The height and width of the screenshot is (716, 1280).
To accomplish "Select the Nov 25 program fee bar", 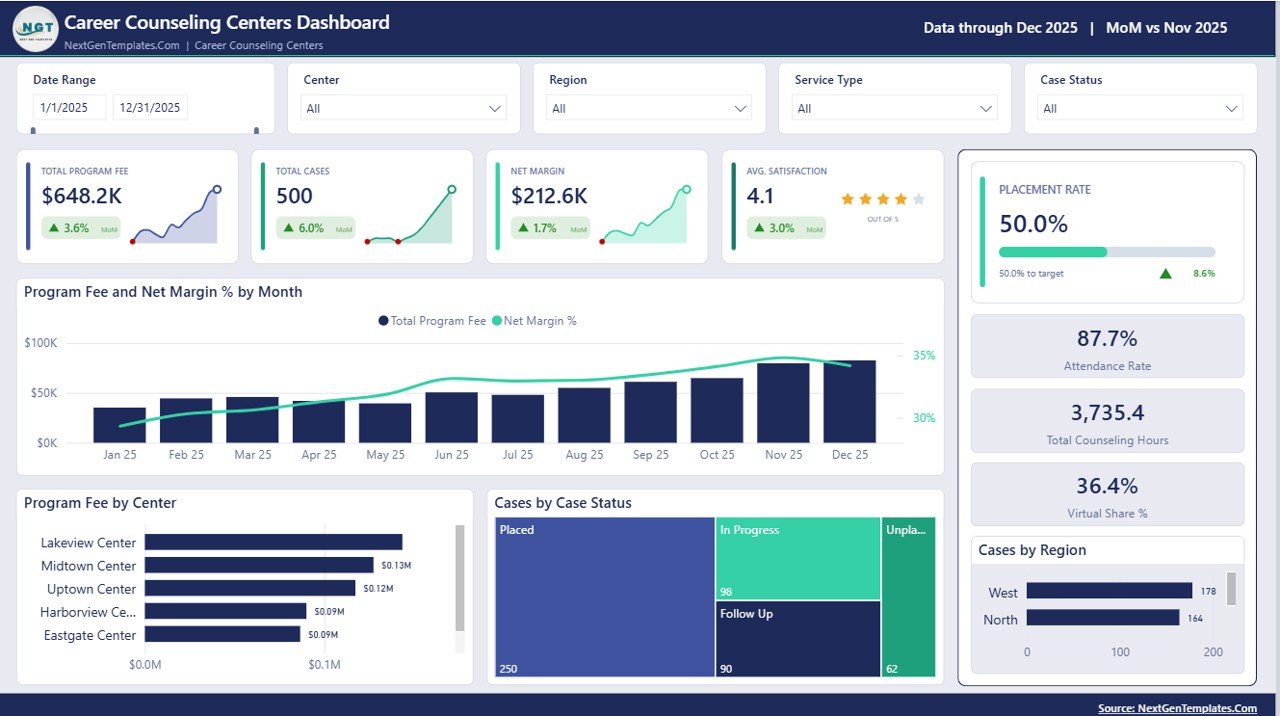I will point(783,402).
